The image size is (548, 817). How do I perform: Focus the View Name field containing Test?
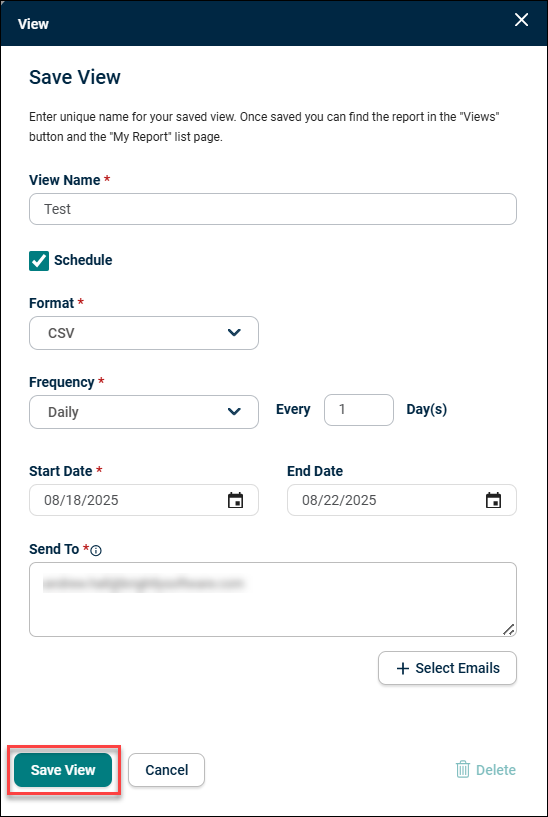[x=273, y=209]
